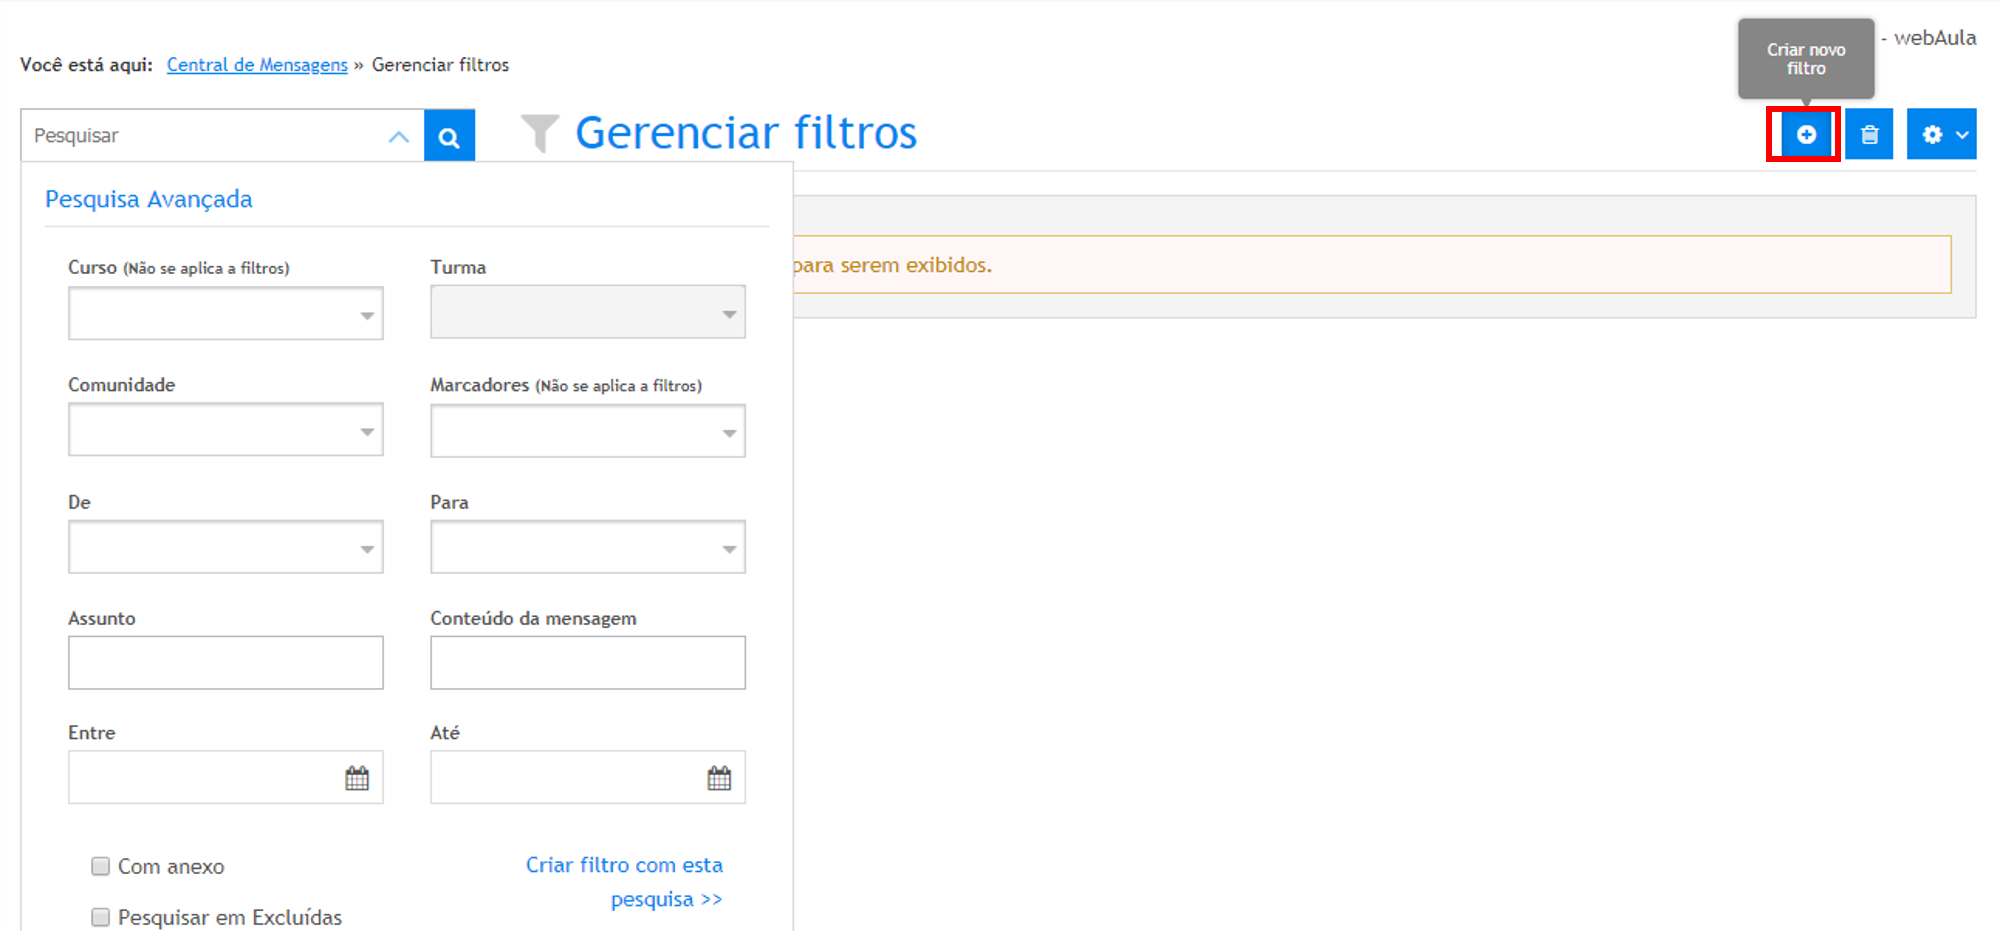This screenshot has height=931, width=2000.
Task: Click the Turma dropdown field
Action: coord(588,313)
